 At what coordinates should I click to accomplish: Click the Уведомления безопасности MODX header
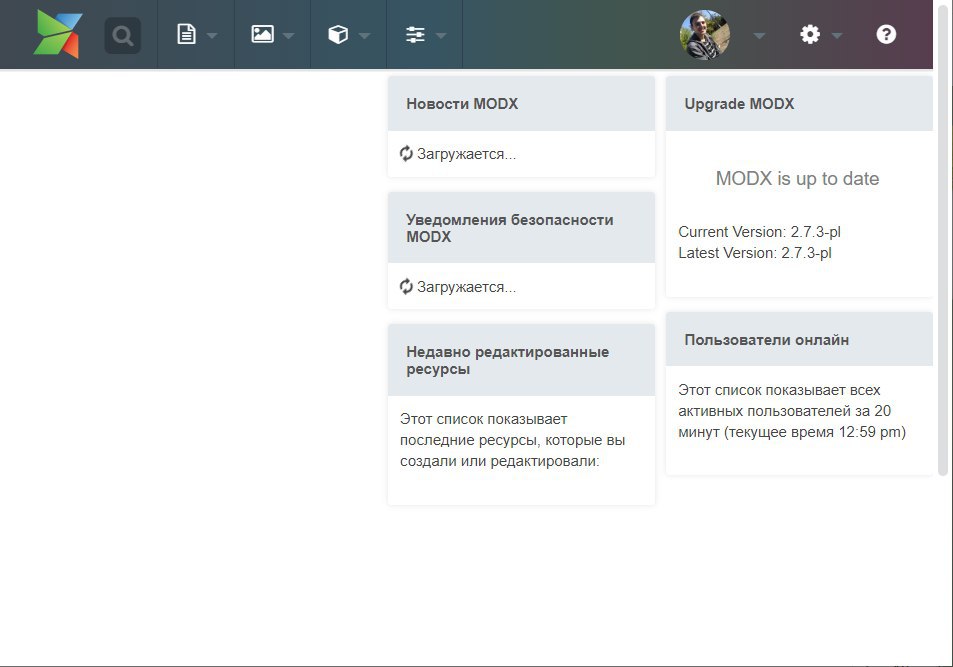click(521, 228)
